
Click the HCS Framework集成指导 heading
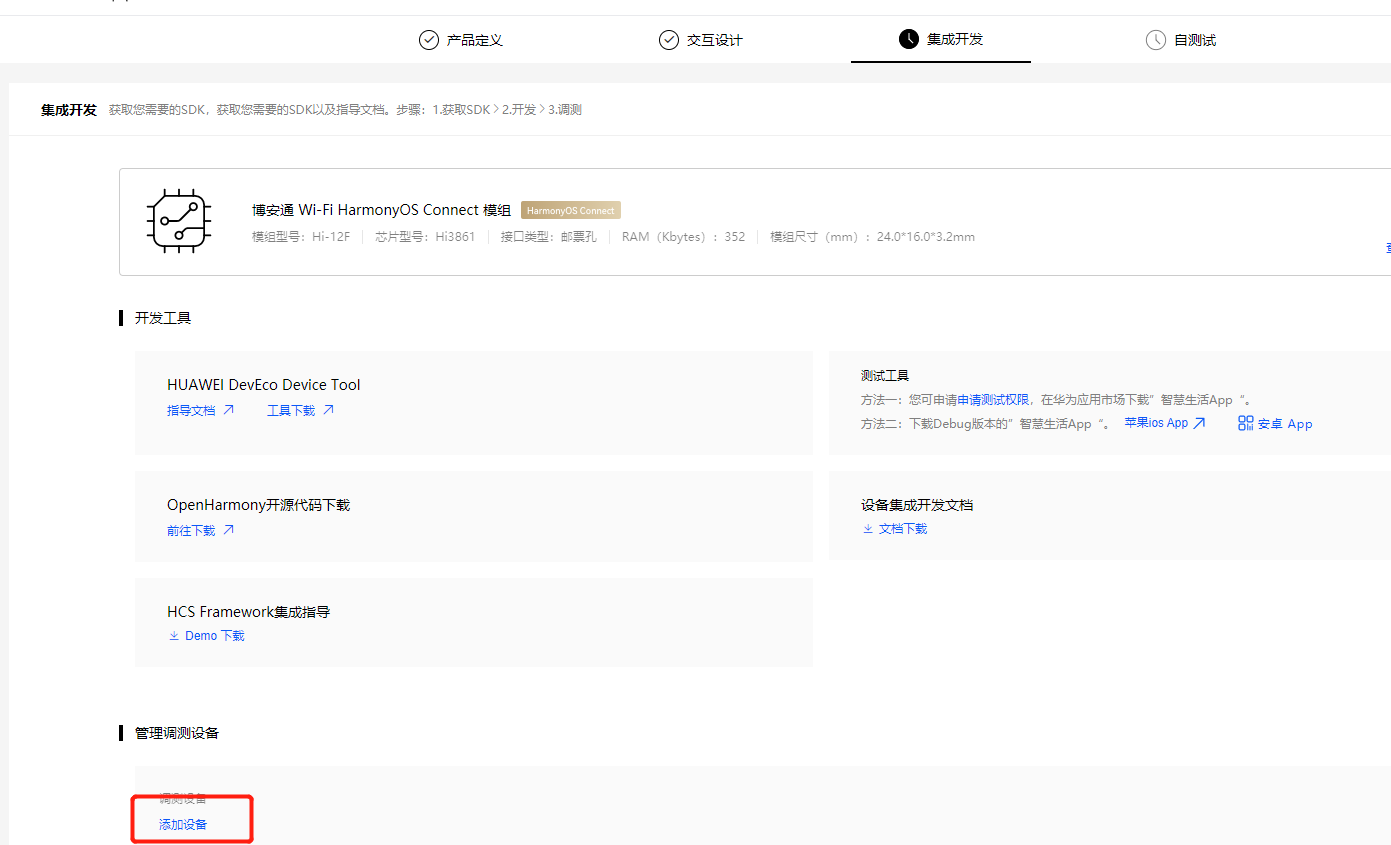pos(249,612)
